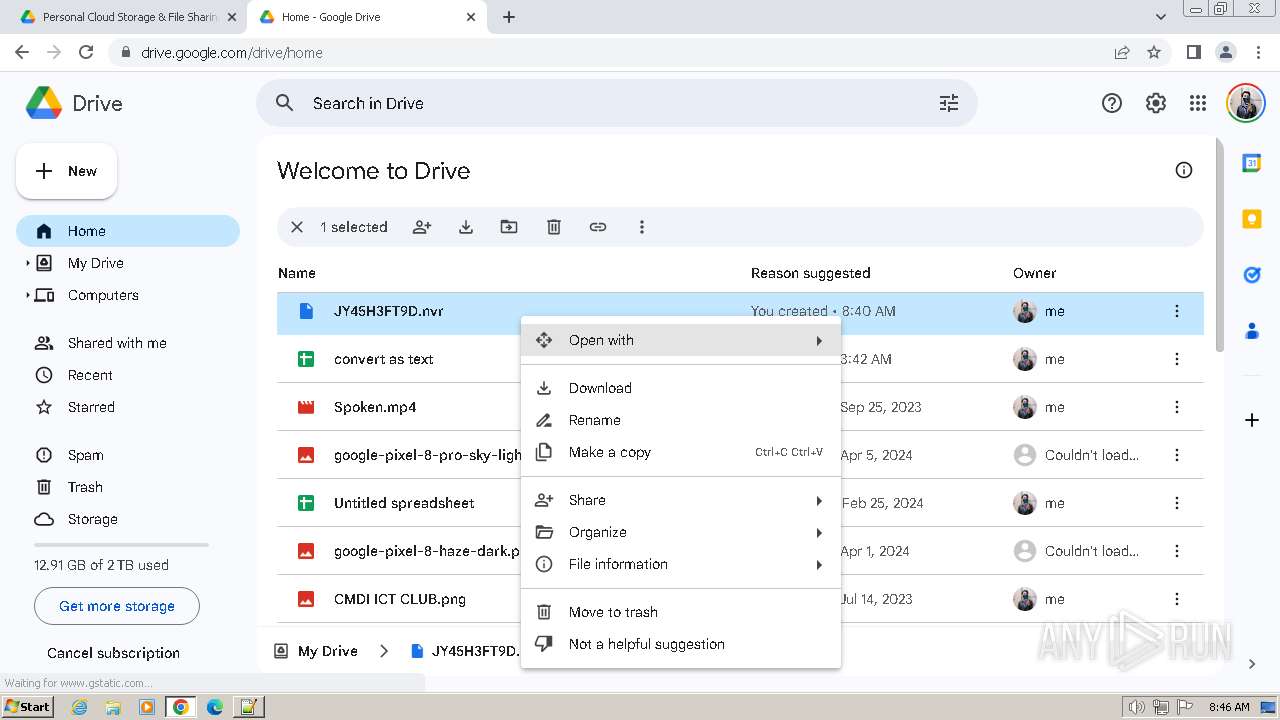Open more actions for CMDI ICT CLUB.png row
The width and height of the screenshot is (1280, 720).
(1177, 599)
